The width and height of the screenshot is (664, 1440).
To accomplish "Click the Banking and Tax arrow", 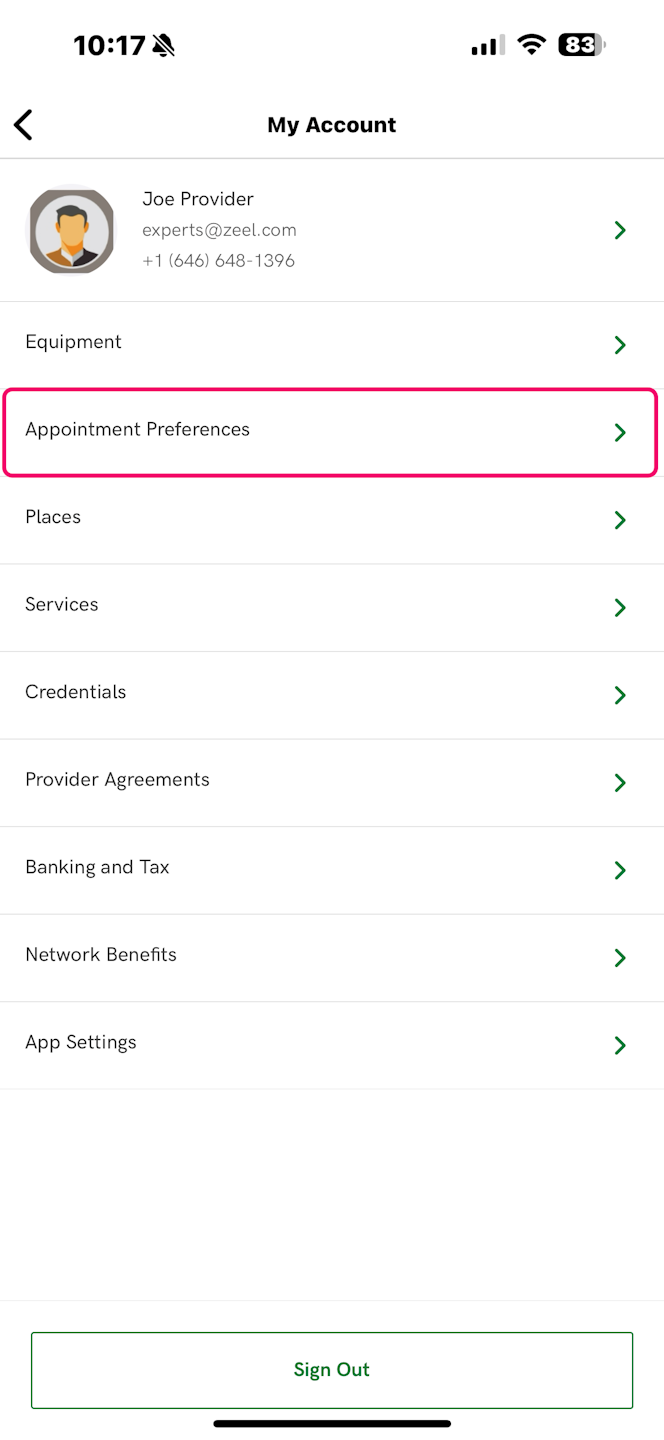I will [x=620, y=870].
